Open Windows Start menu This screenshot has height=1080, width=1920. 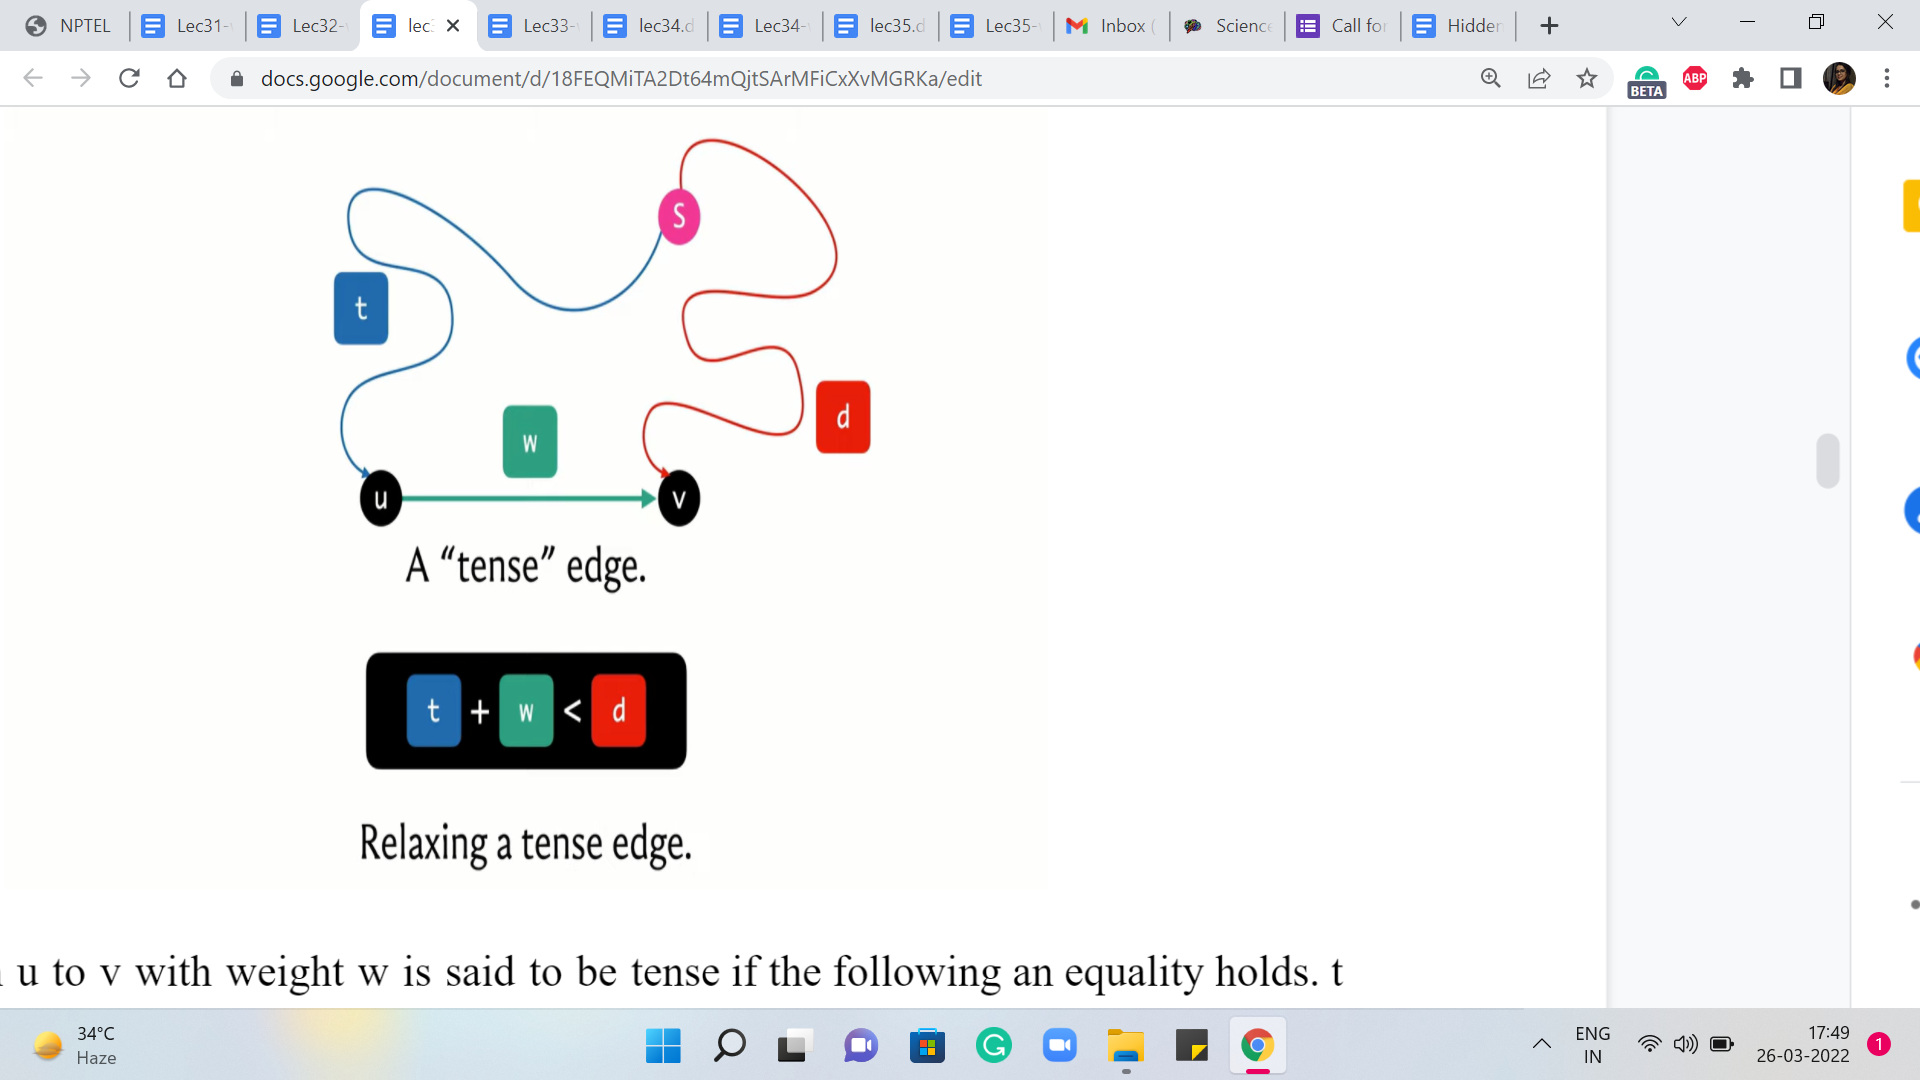click(x=663, y=1046)
